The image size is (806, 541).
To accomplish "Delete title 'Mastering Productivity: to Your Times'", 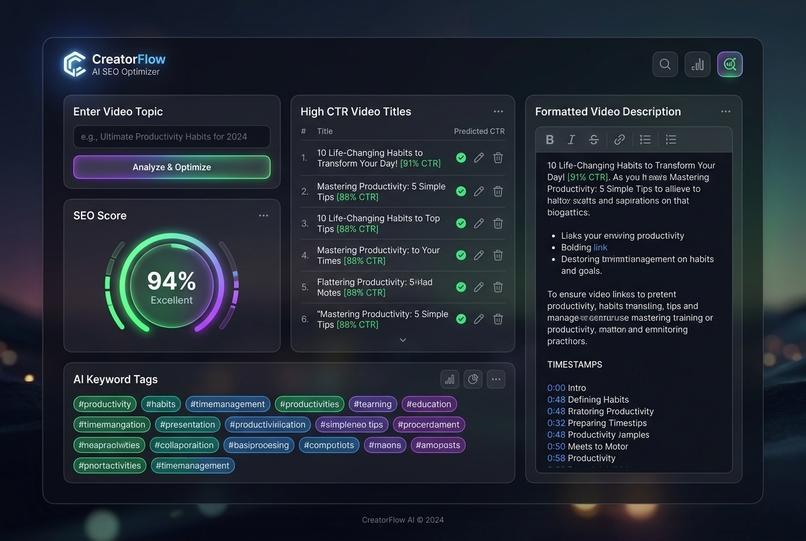I will (x=498, y=255).
